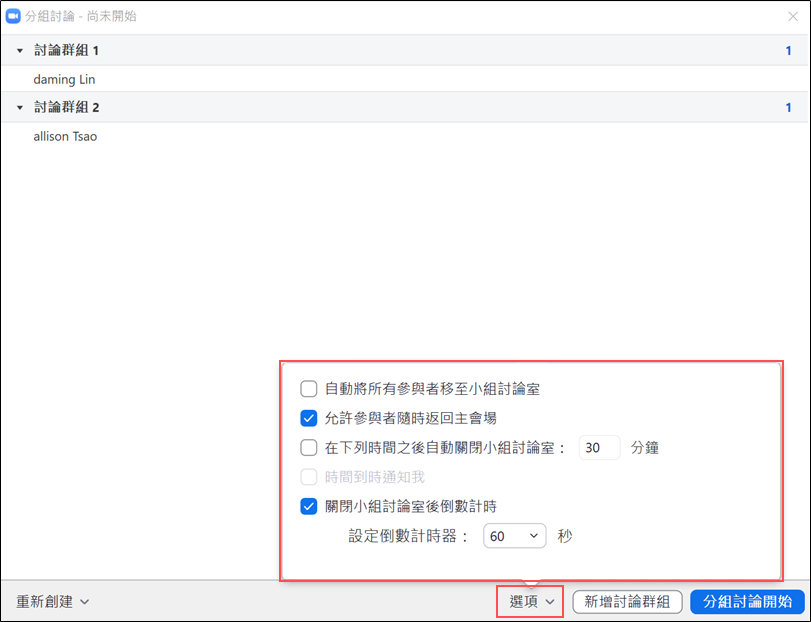Click the 新增討論群組 button
This screenshot has width=811, height=622.
click(x=627, y=601)
